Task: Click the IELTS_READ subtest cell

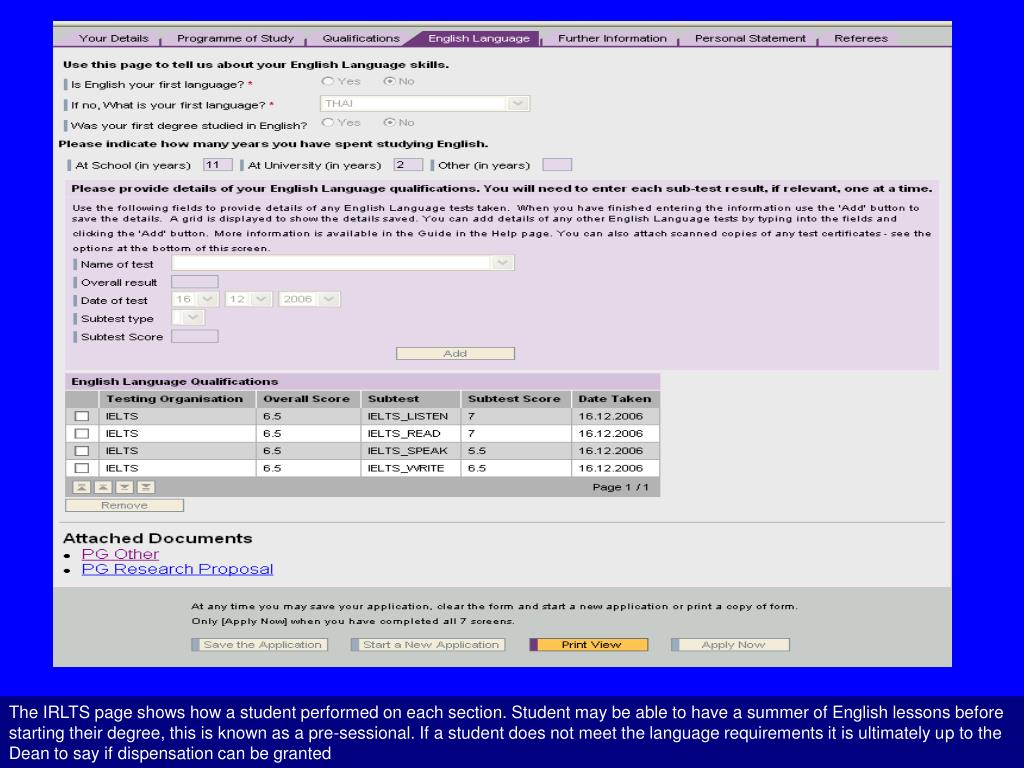Action: pos(411,434)
